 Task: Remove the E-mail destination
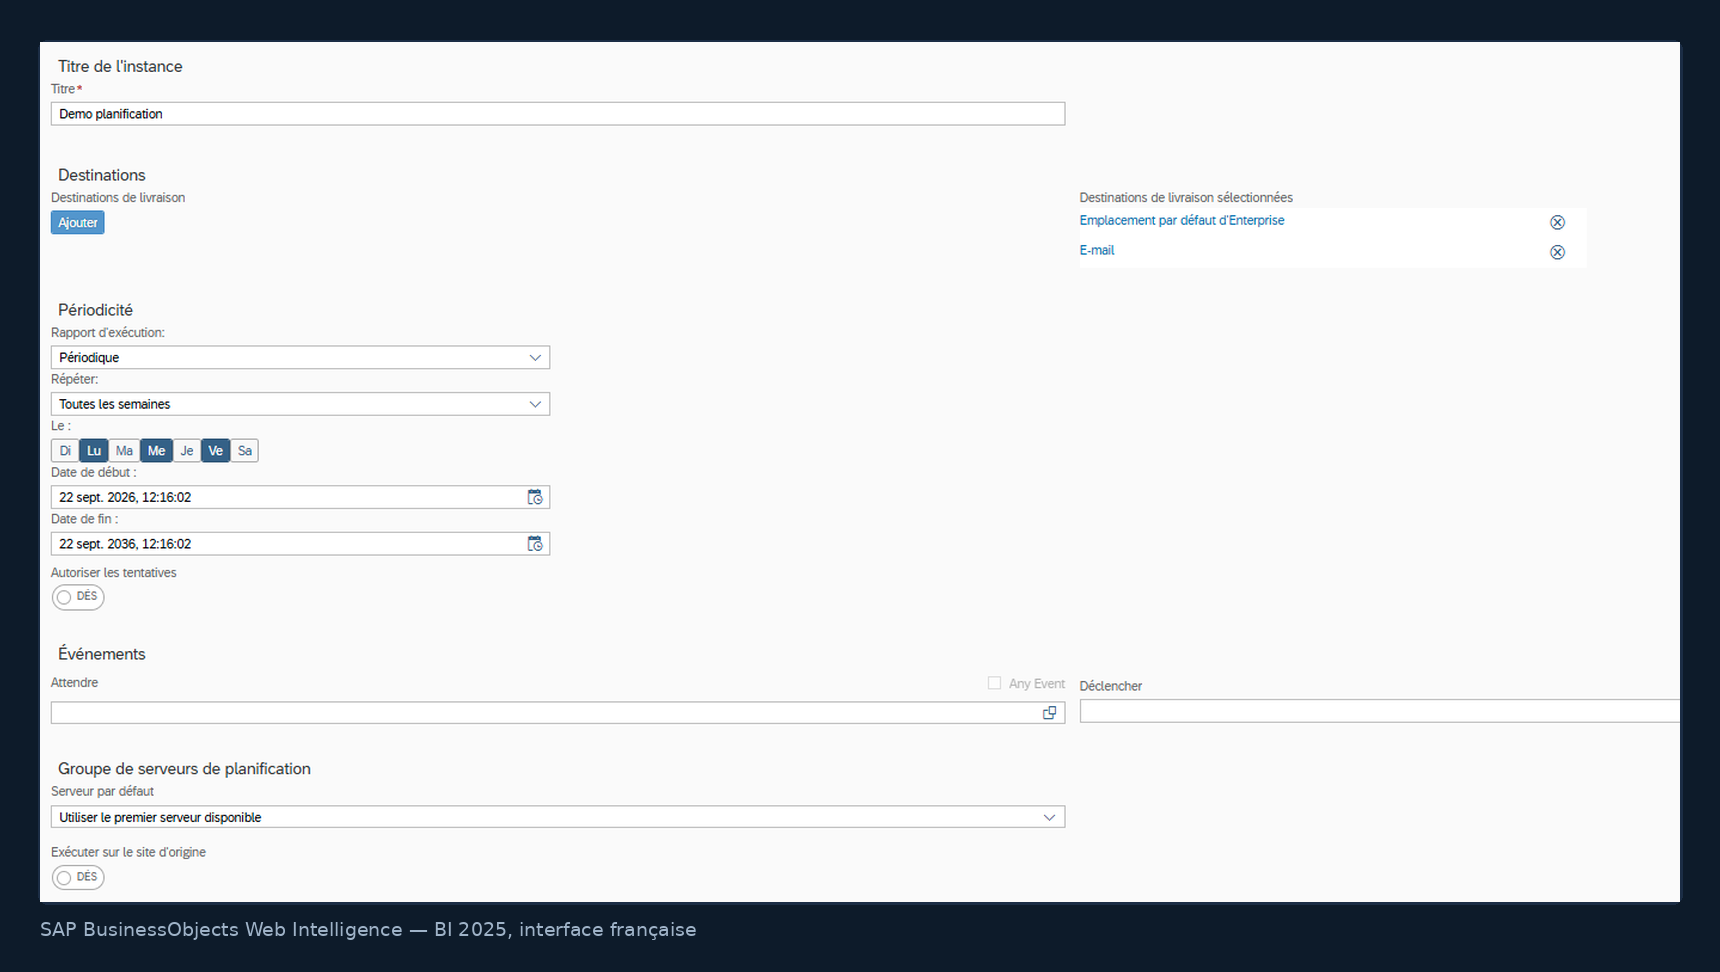coord(1557,252)
